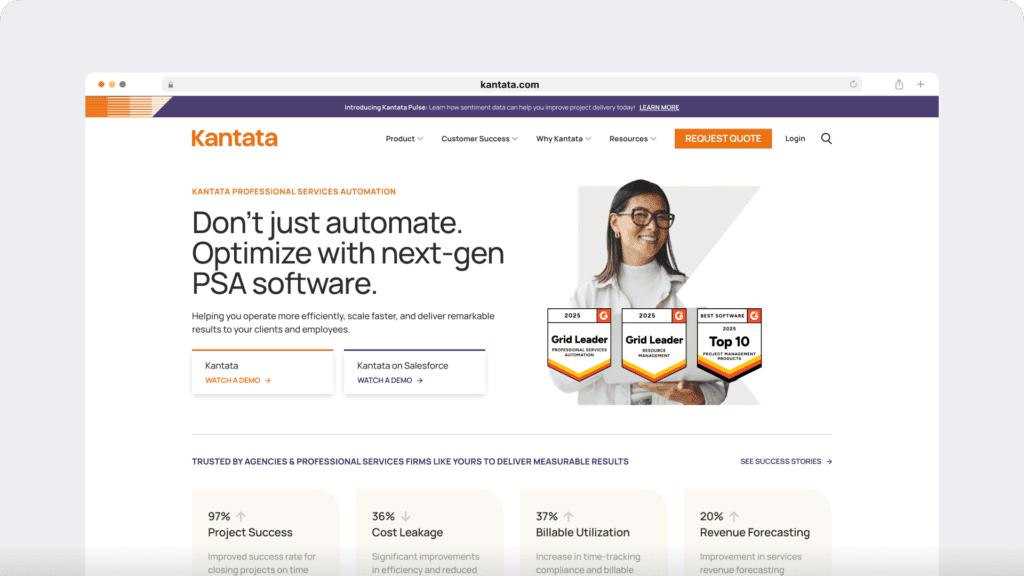
Task: Expand the Product navigation dropdown
Action: [404, 139]
